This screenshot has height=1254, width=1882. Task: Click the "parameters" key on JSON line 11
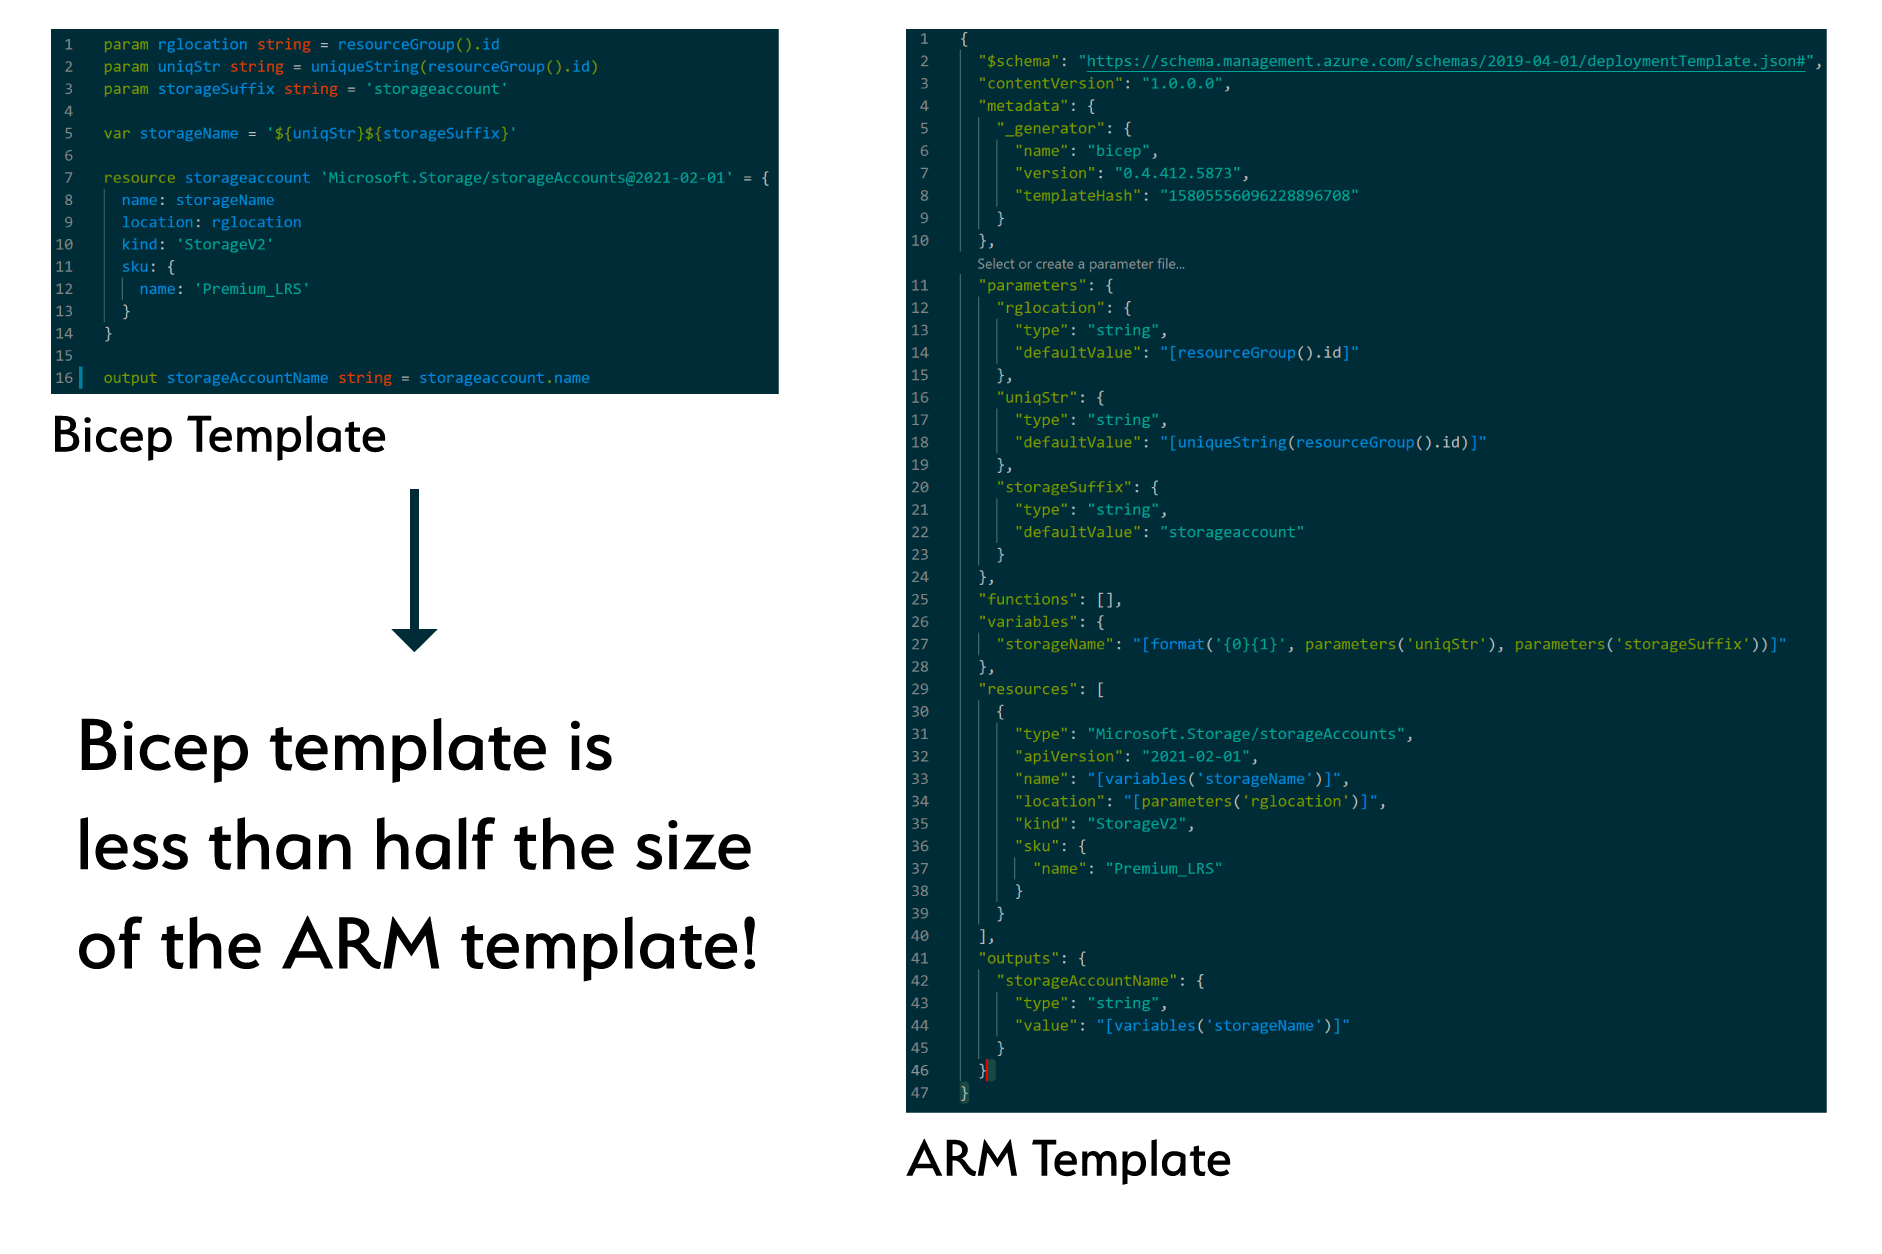click(x=1032, y=286)
